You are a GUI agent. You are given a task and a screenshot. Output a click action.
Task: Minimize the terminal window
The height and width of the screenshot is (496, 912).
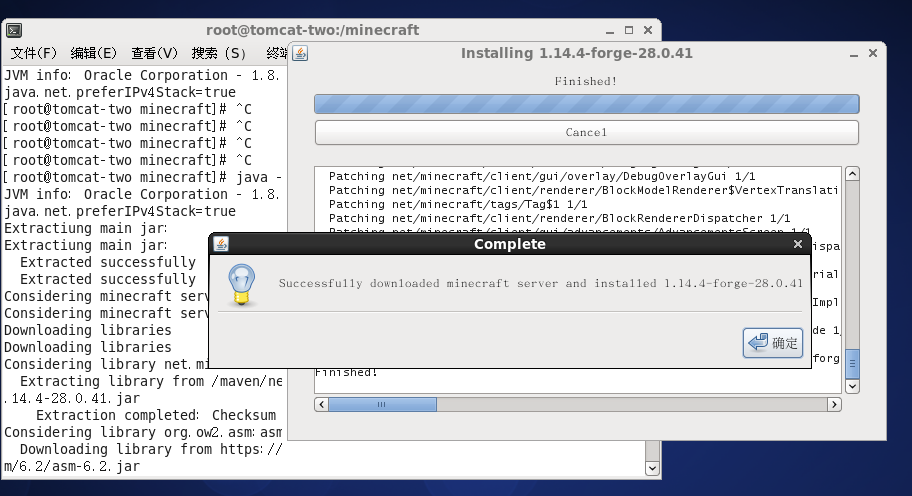pos(610,30)
